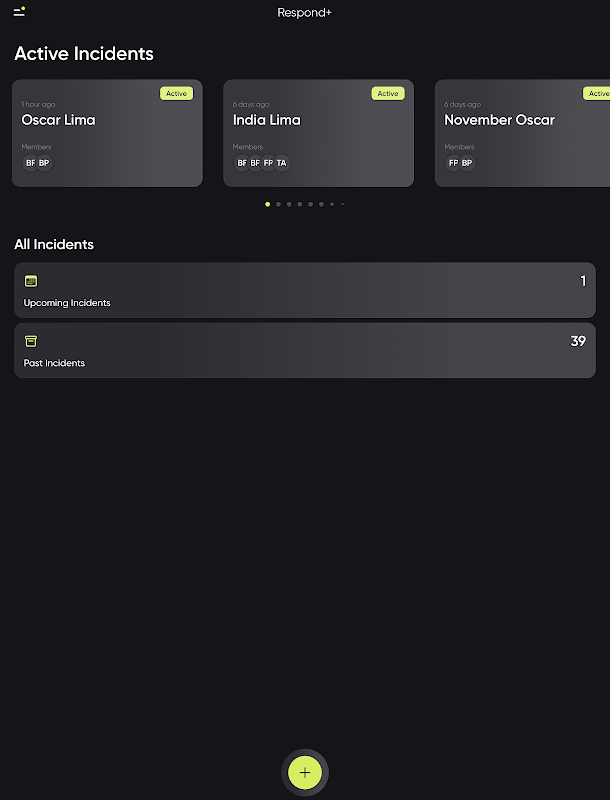Image resolution: width=610 pixels, height=800 pixels.
Task: Click Active badge on India Lima card
Action: coord(388,93)
